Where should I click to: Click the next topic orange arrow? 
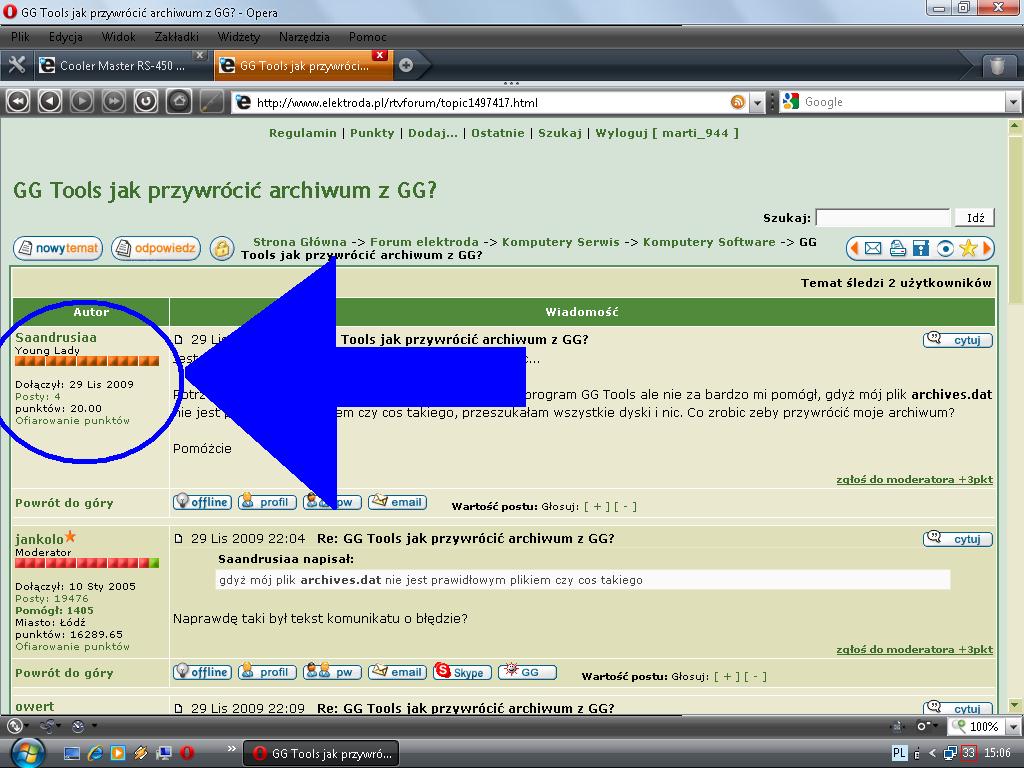point(987,248)
